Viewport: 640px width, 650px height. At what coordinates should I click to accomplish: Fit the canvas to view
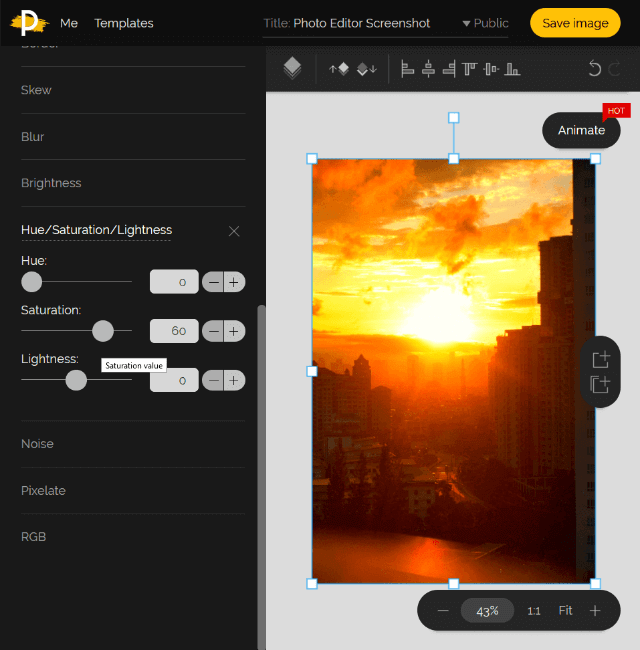(x=565, y=611)
